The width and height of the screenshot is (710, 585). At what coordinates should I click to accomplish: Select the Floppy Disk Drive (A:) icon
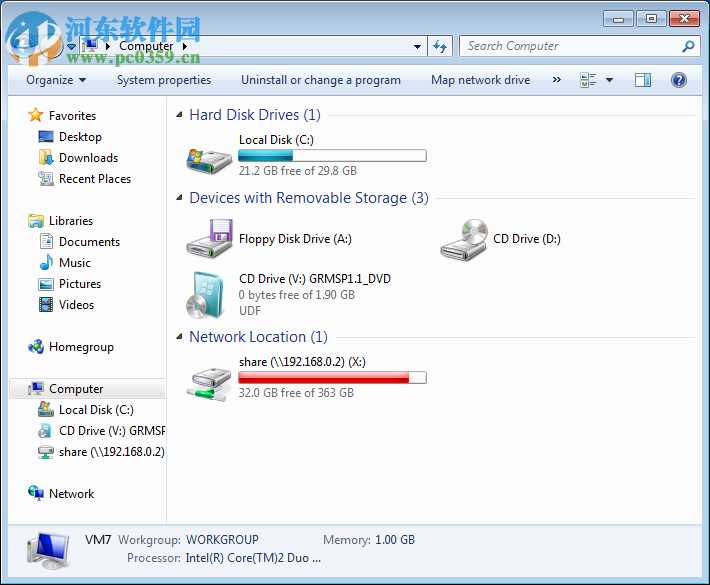click(x=210, y=239)
